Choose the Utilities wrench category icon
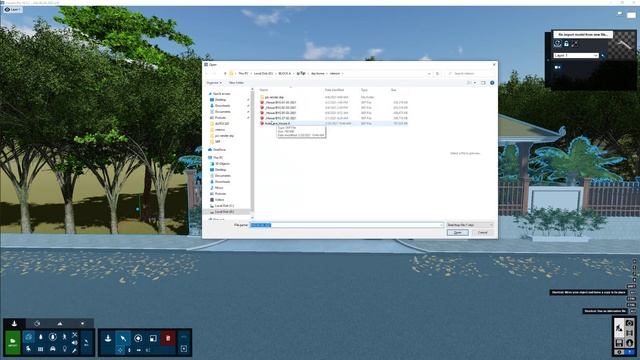The height and width of the screenshot is (360, 640). (x=75, y=350)
